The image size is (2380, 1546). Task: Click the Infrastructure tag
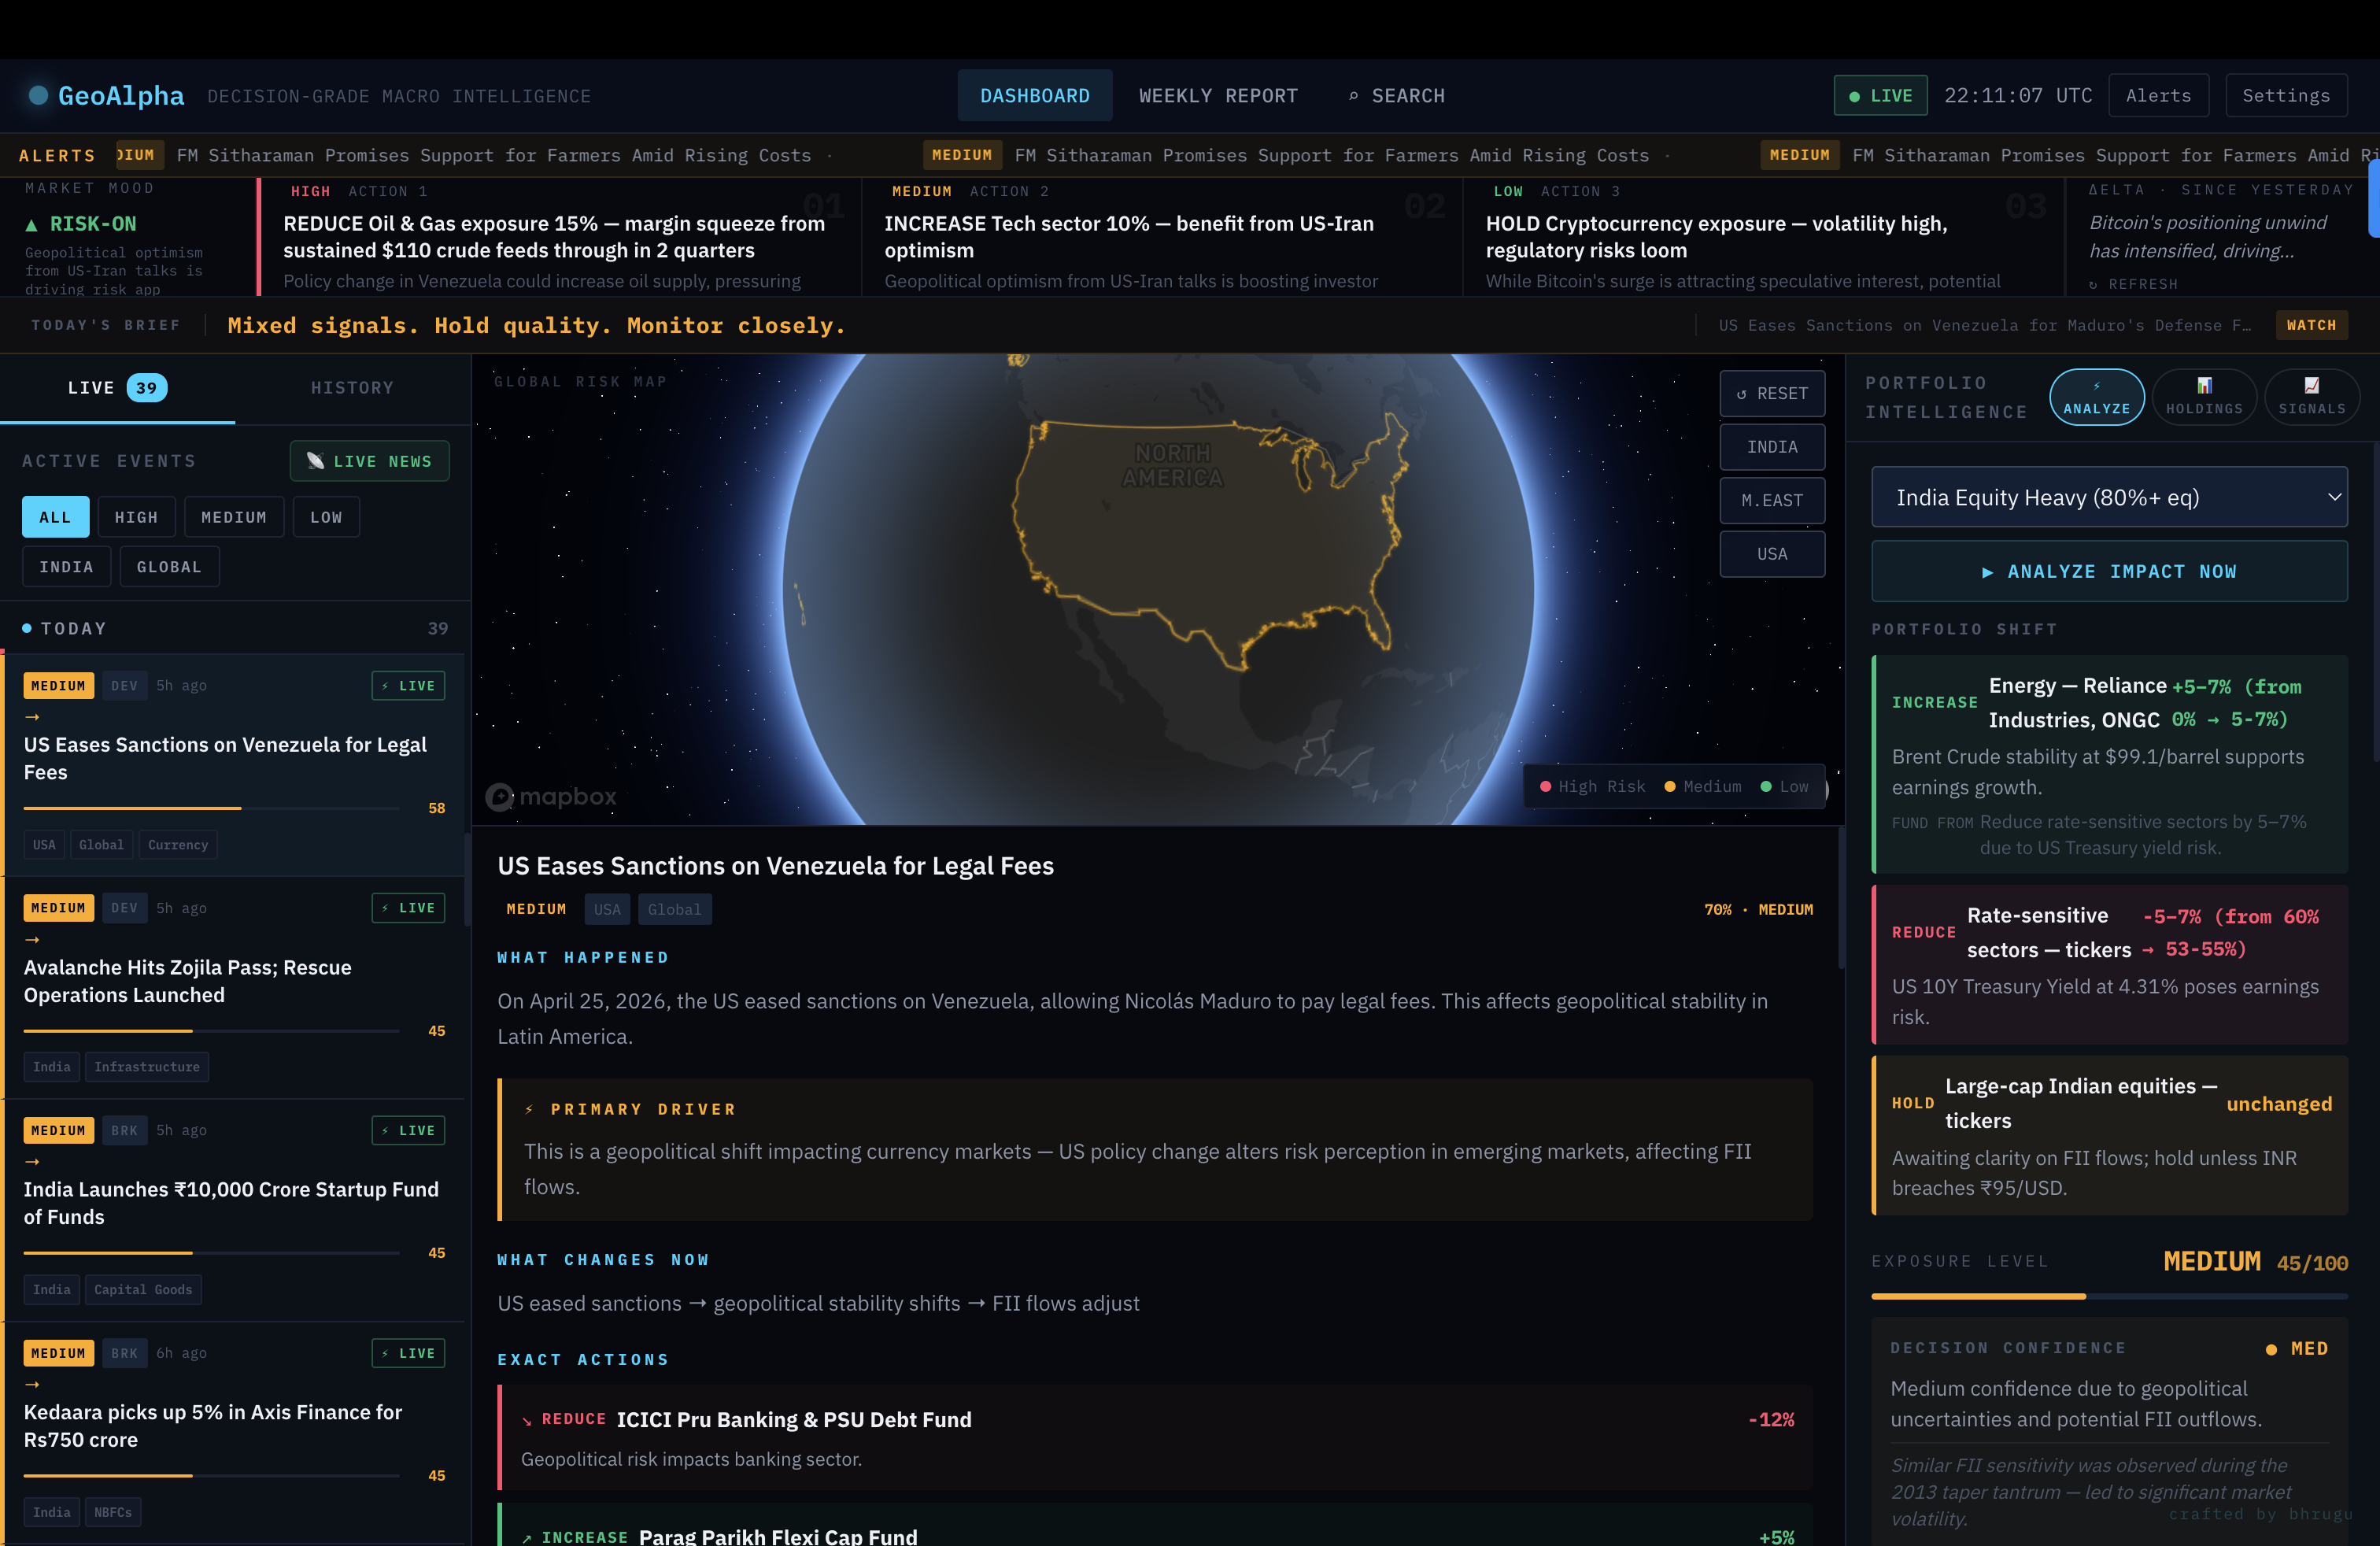147,1066
